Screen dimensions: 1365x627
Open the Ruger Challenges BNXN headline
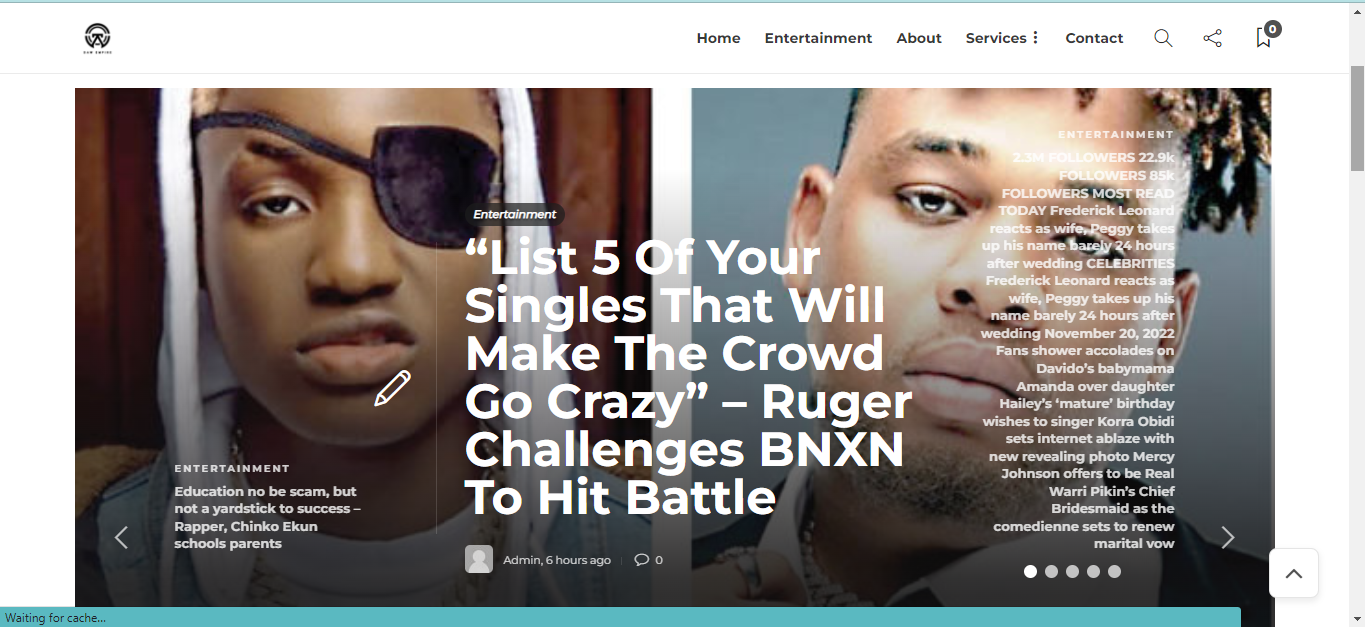tap(688, 378)
